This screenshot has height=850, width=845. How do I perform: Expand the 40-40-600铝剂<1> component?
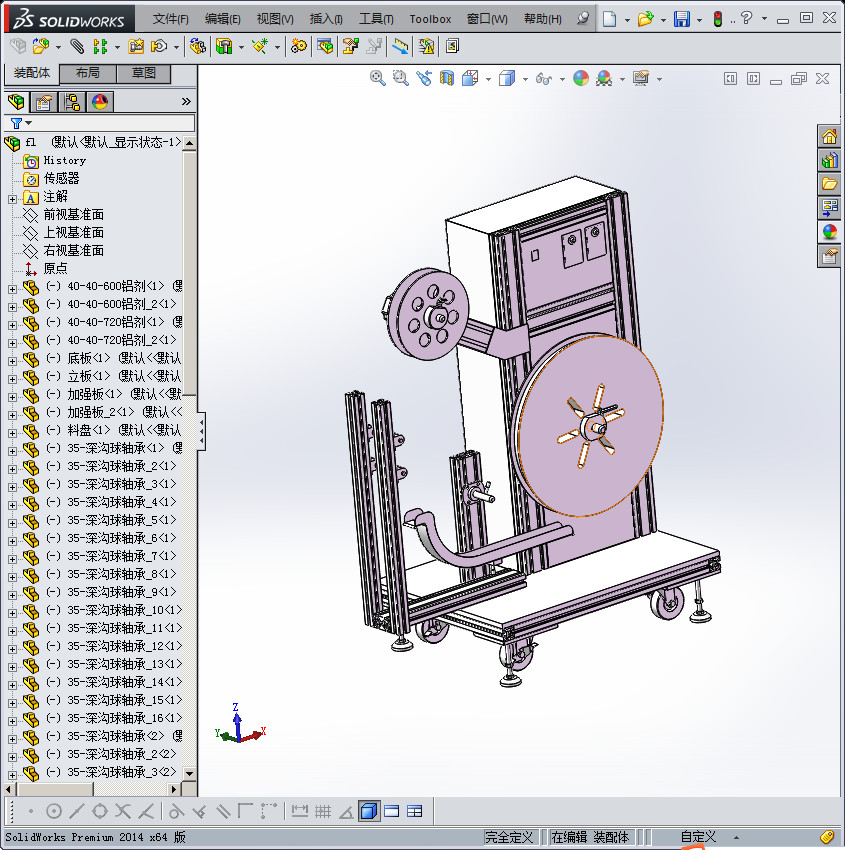click(12, 289)
